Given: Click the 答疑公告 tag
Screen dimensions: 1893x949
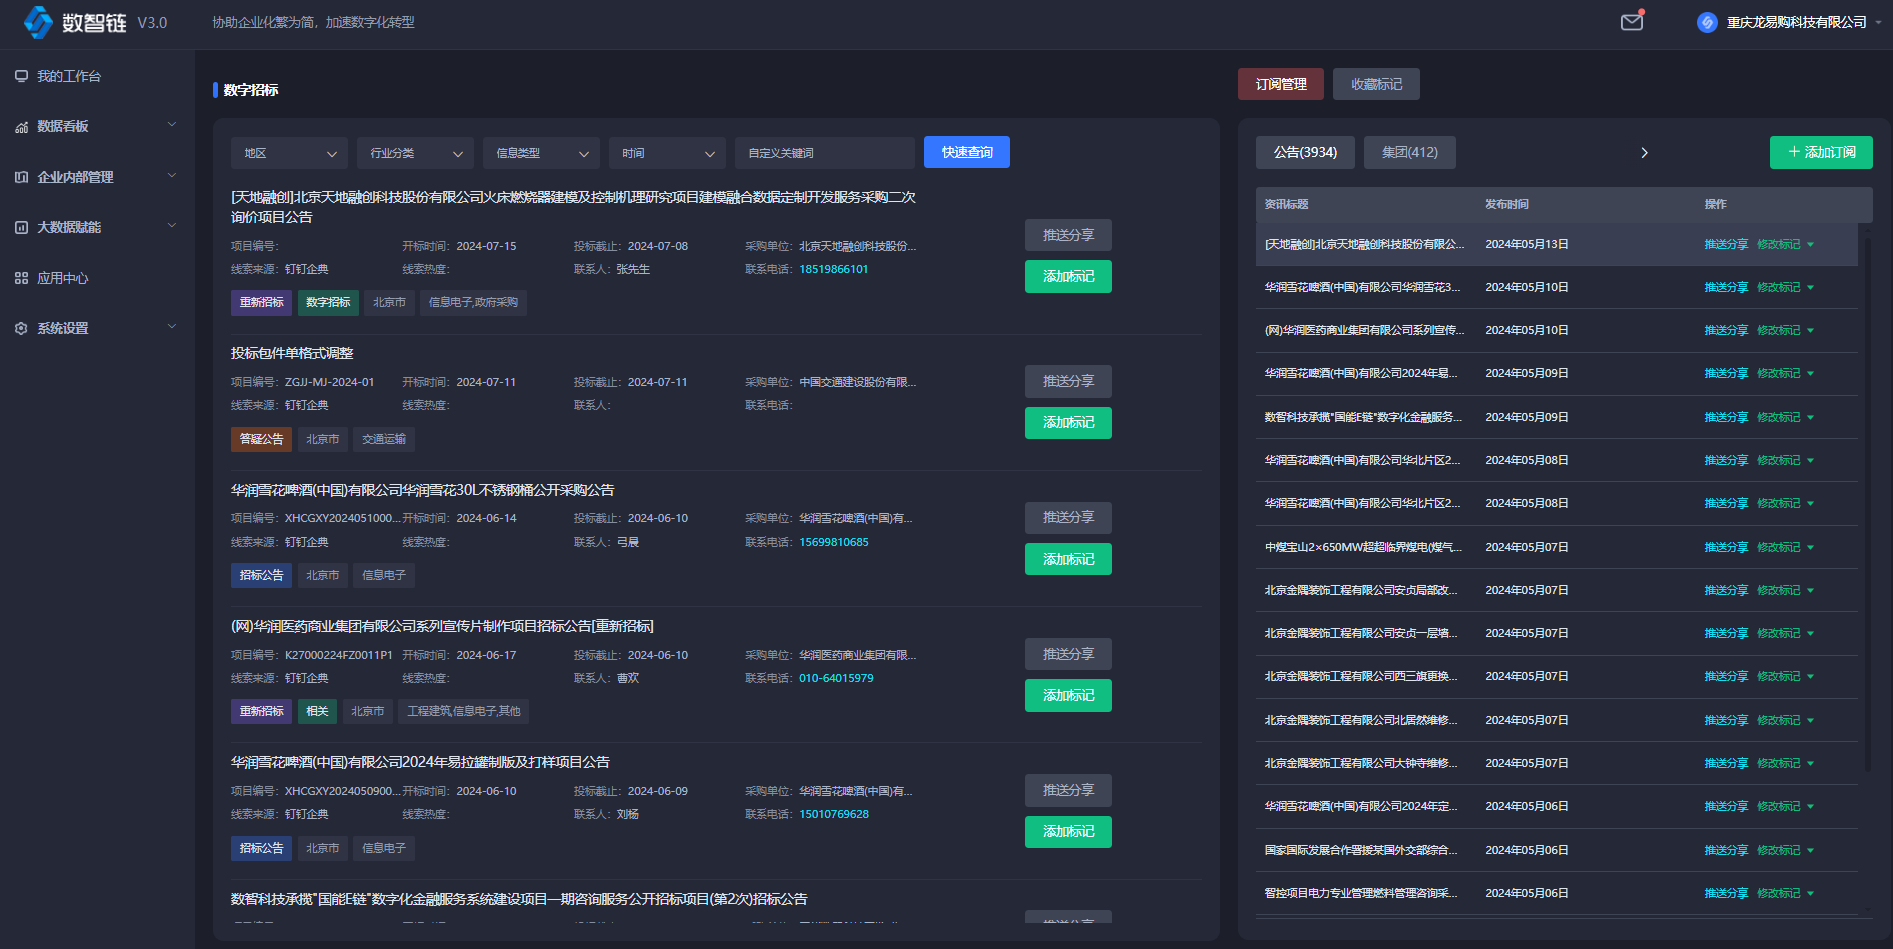Looking at the screenshot, I should point(261,439).
